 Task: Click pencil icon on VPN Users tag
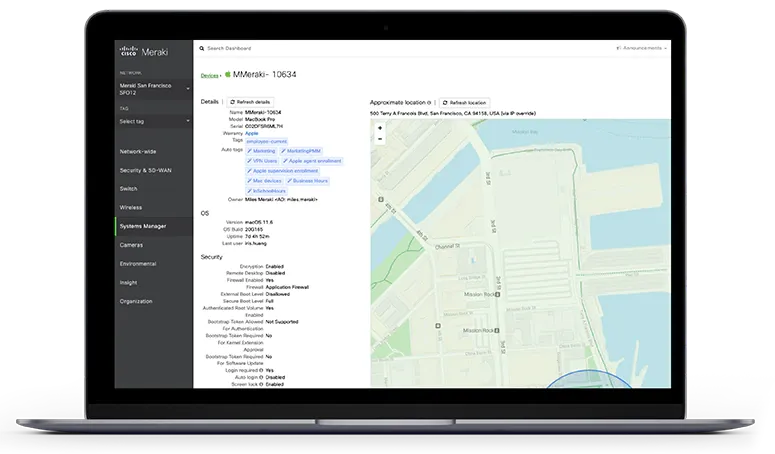tap(250, 161)
